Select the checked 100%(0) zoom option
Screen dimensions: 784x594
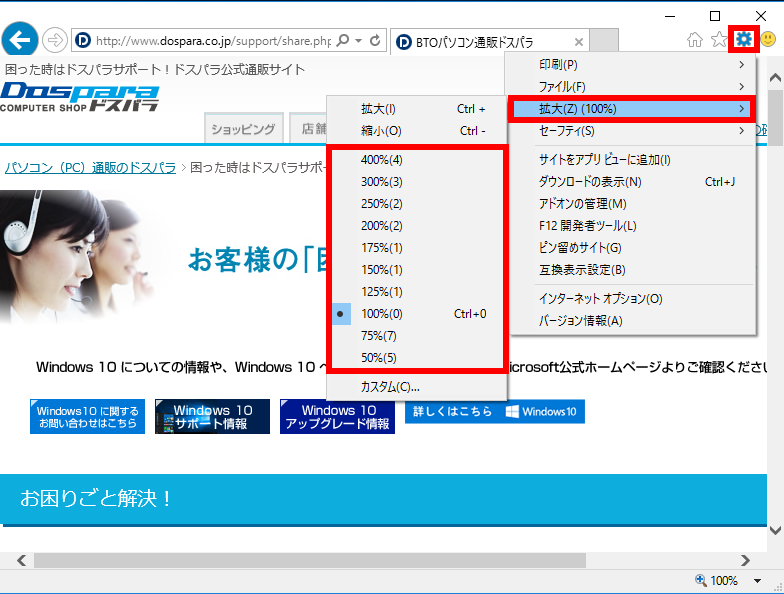(417, 314)
